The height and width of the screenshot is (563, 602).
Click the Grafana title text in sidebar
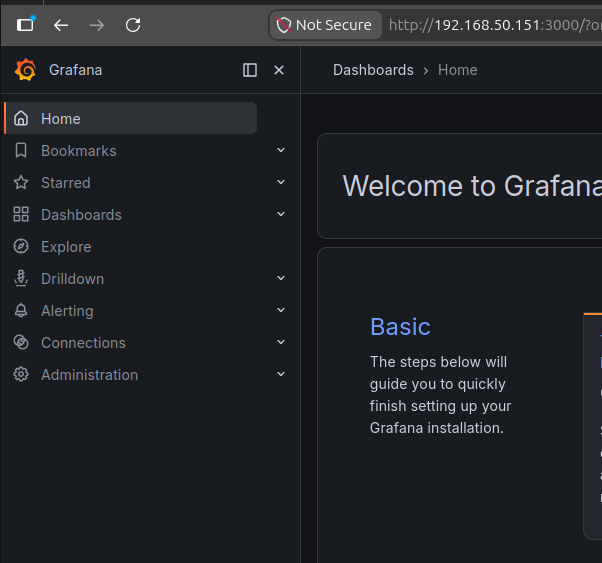point(76,70)
